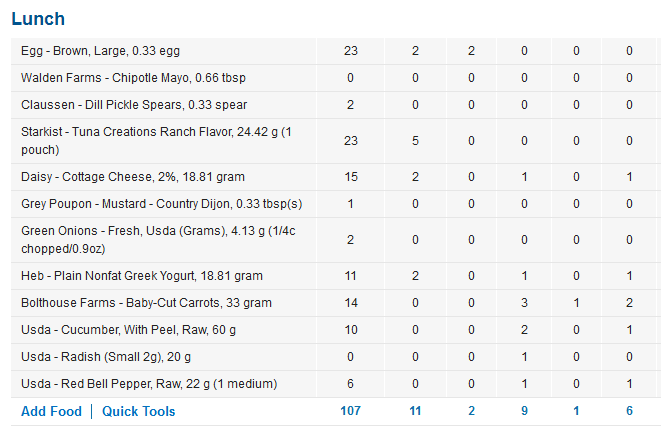661x428 pixels.
Task: Click Grey Poupon Country Dijon entry
Action: 161,204
